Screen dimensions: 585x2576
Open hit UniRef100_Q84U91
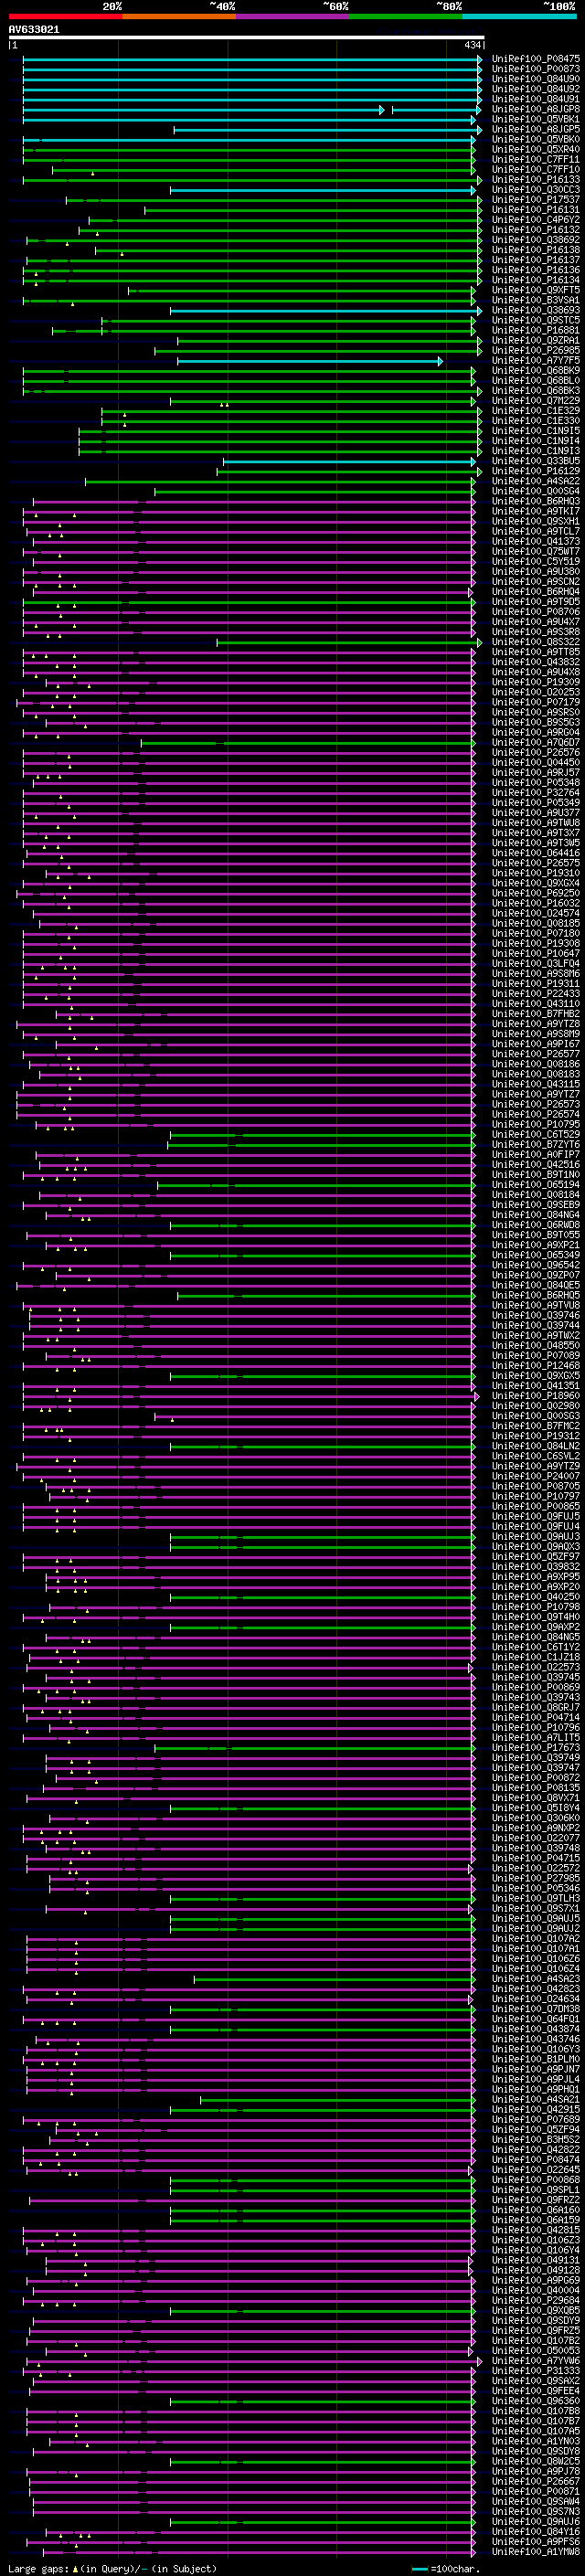coord(535,99)
